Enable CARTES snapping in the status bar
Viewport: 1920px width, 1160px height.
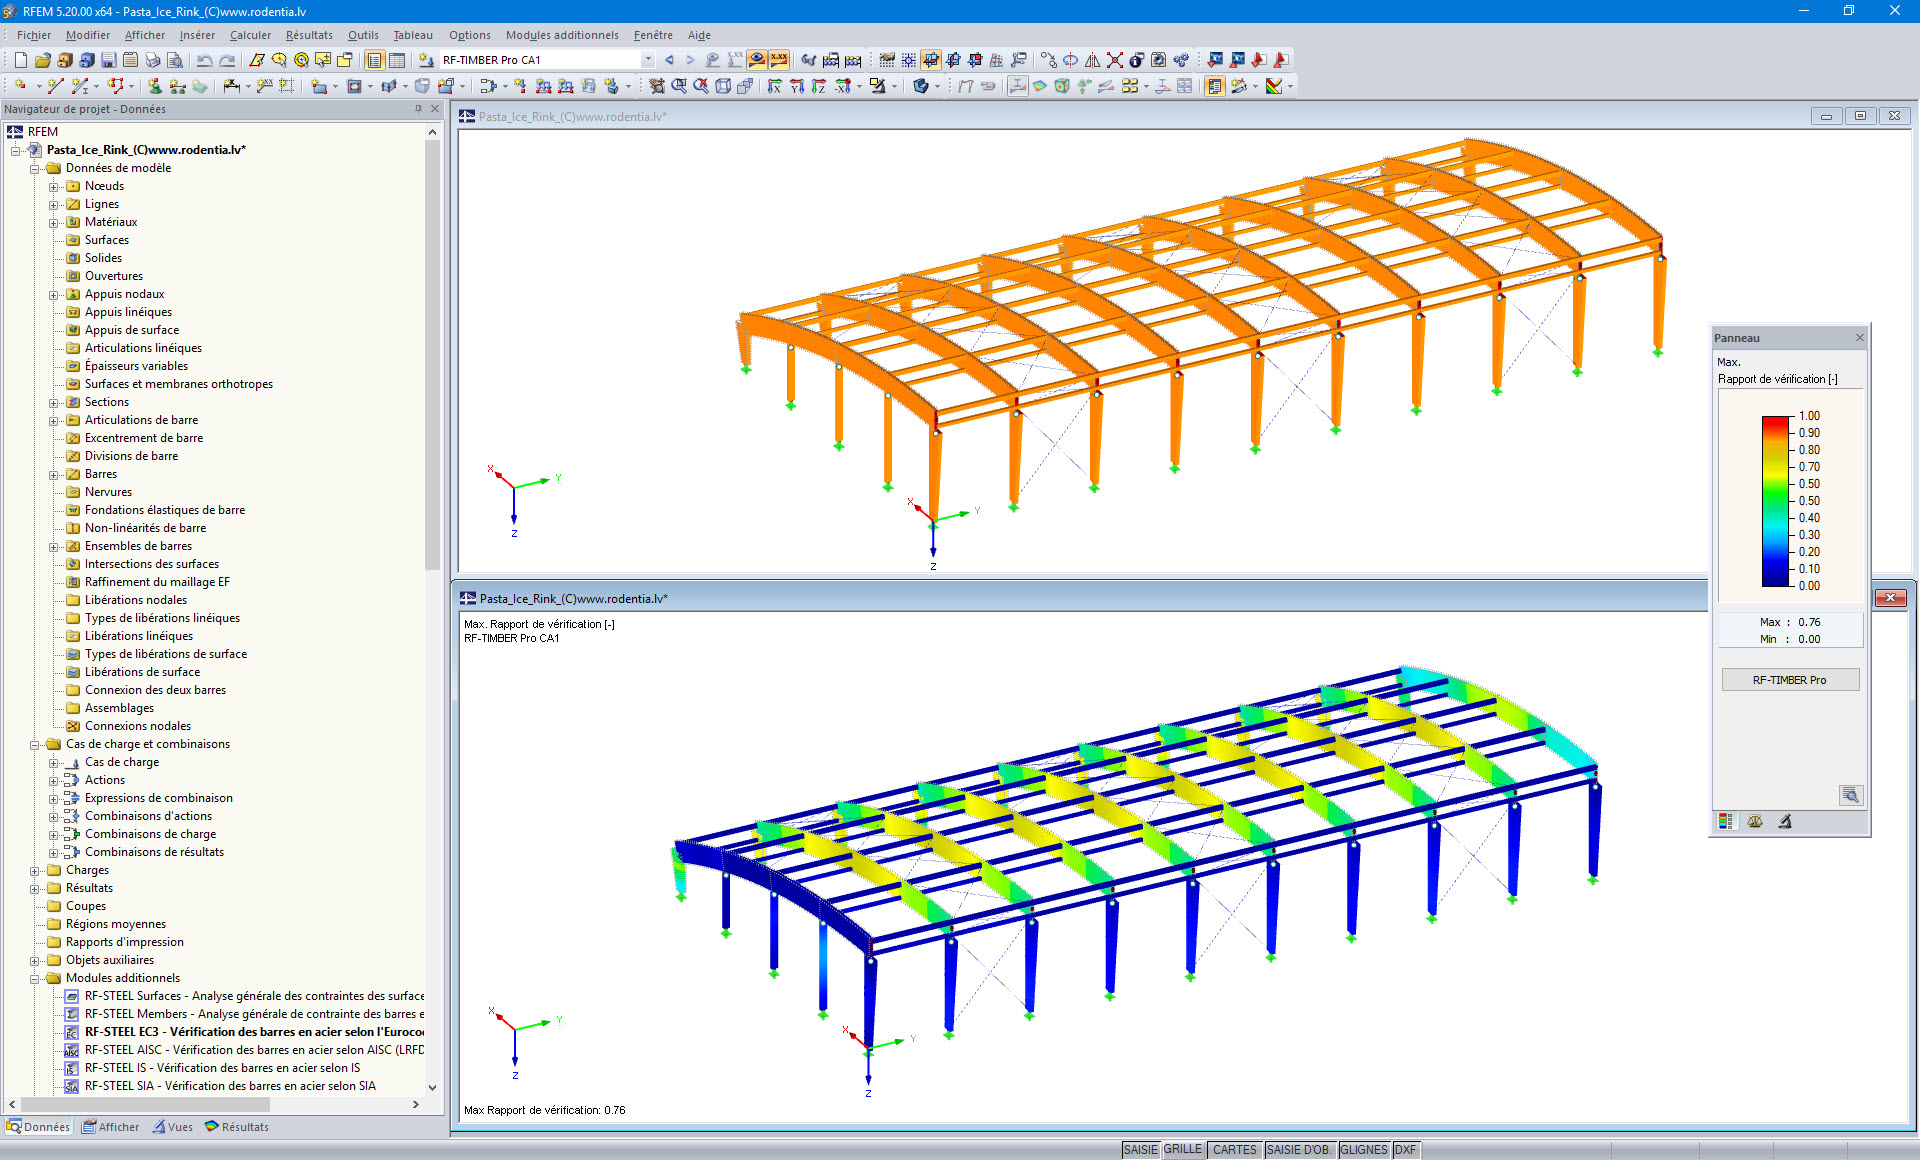point(1234,1149)
